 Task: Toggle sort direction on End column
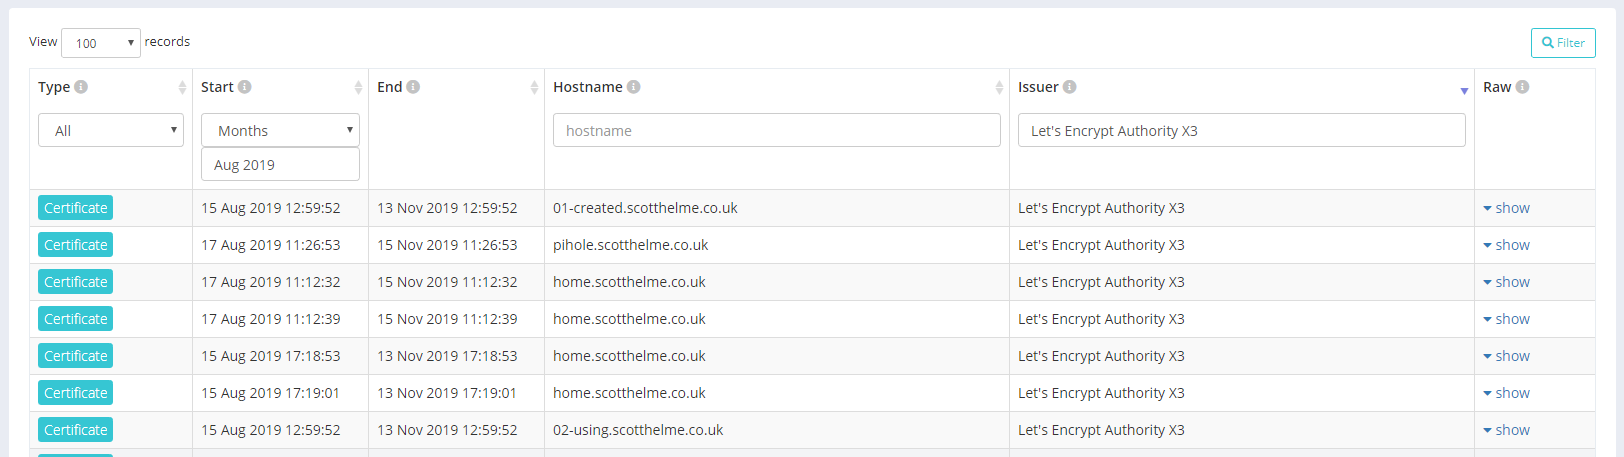(x=534, y=88)
